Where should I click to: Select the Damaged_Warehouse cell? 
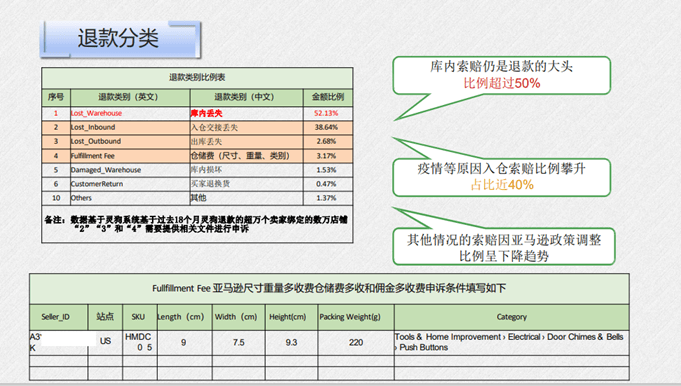pyautogui.click(x=130, y=170)
